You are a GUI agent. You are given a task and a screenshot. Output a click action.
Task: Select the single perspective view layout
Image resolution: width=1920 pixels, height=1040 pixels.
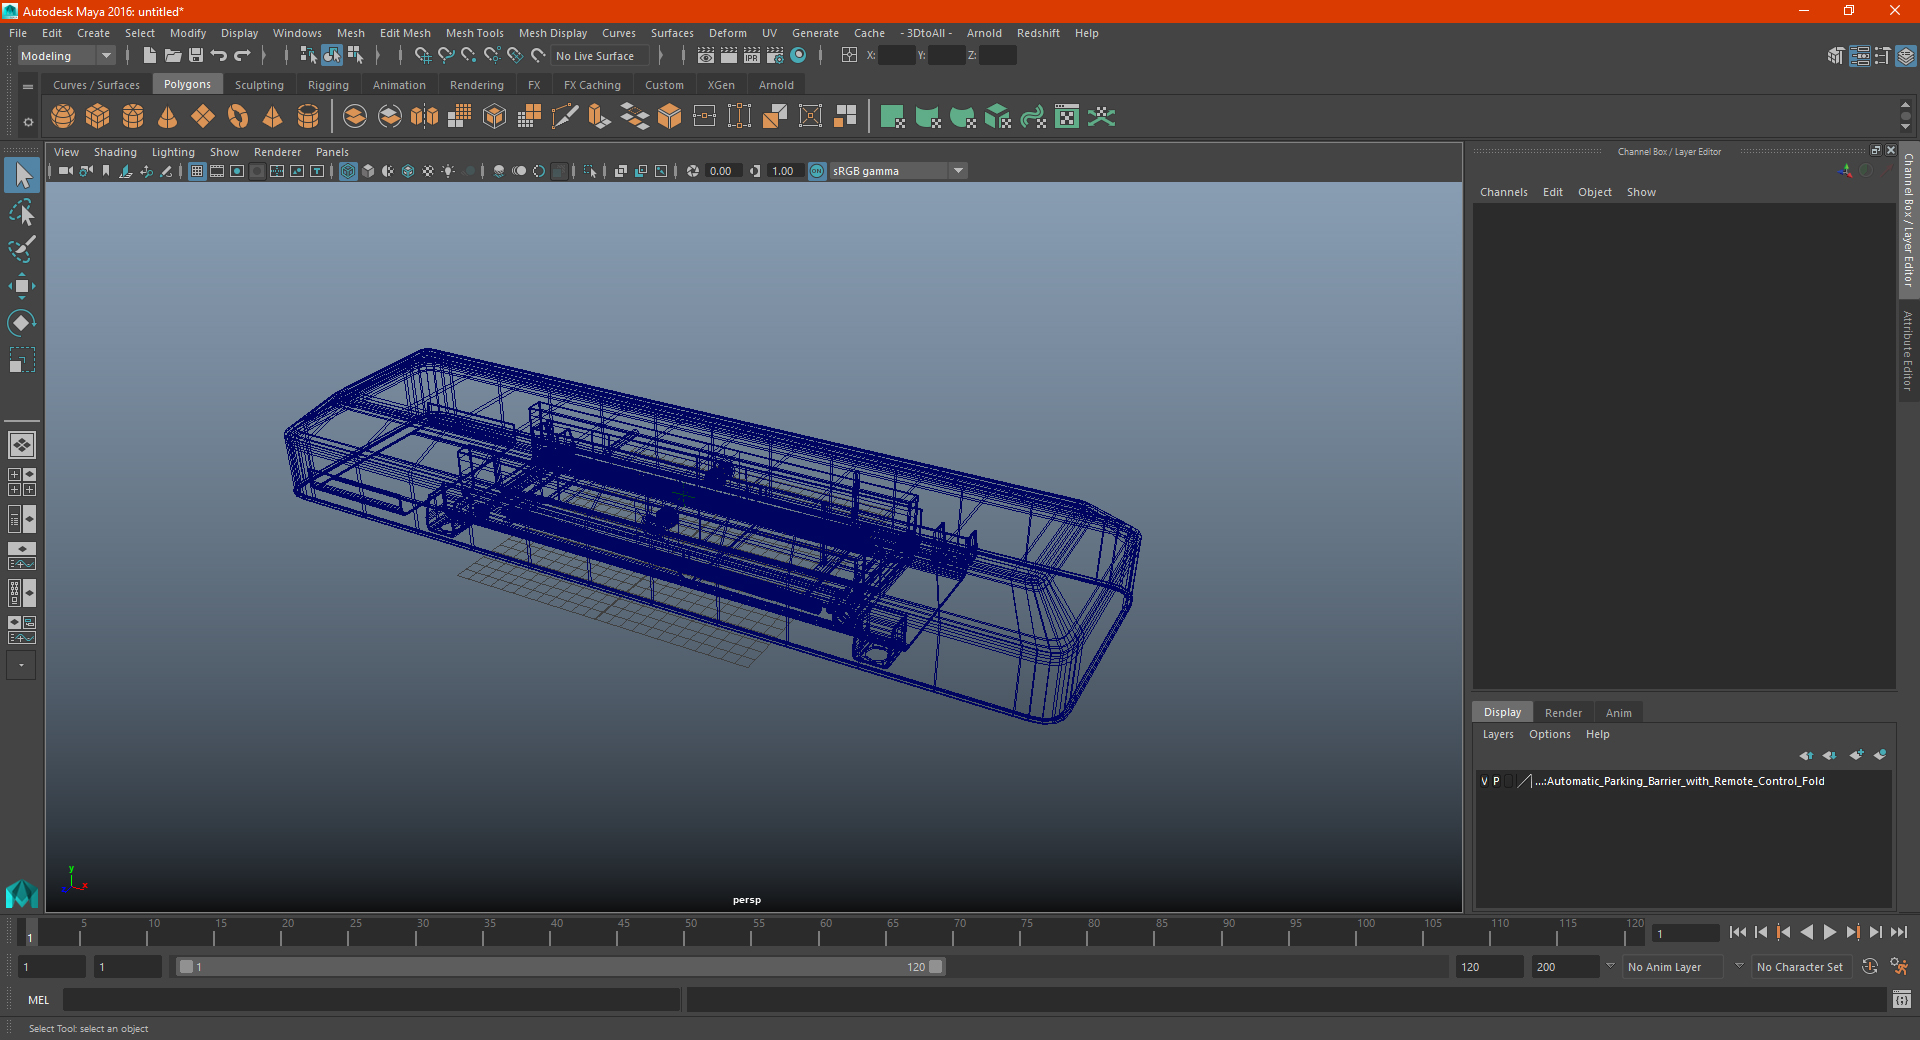pos(21,445)
